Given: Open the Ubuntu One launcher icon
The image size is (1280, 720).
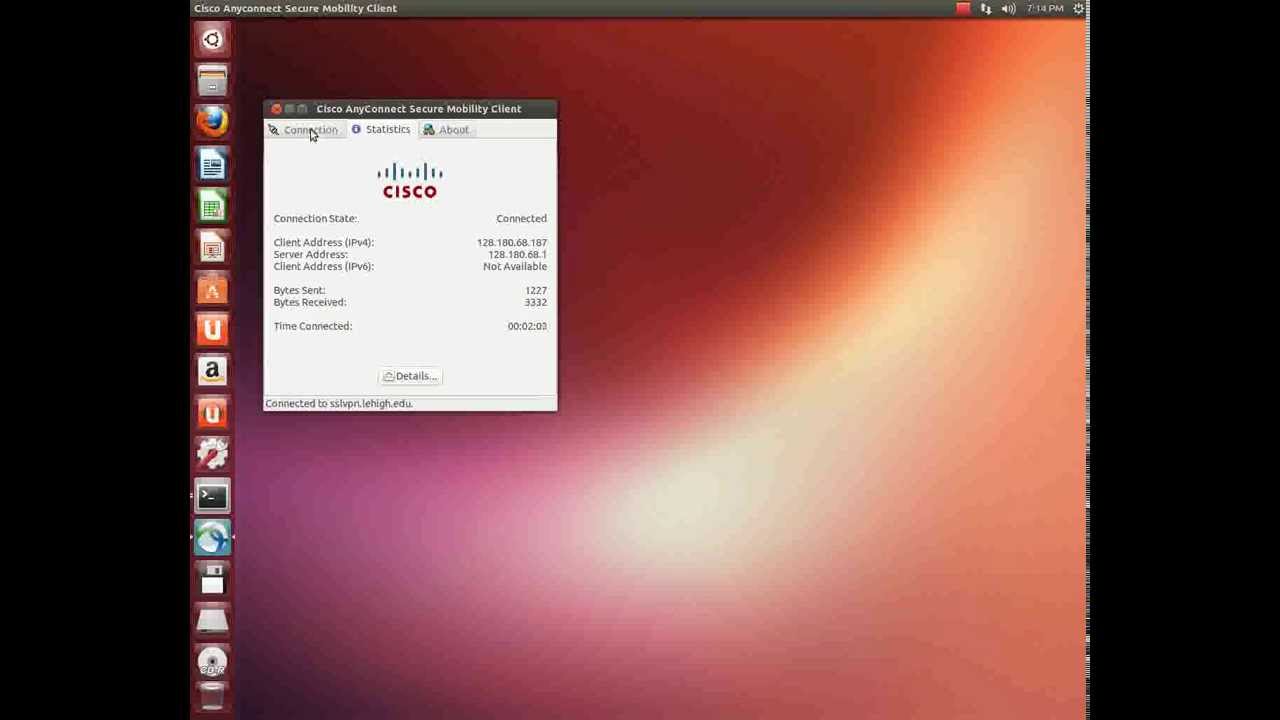Looking at the screenshot, I should coord(212,330).
